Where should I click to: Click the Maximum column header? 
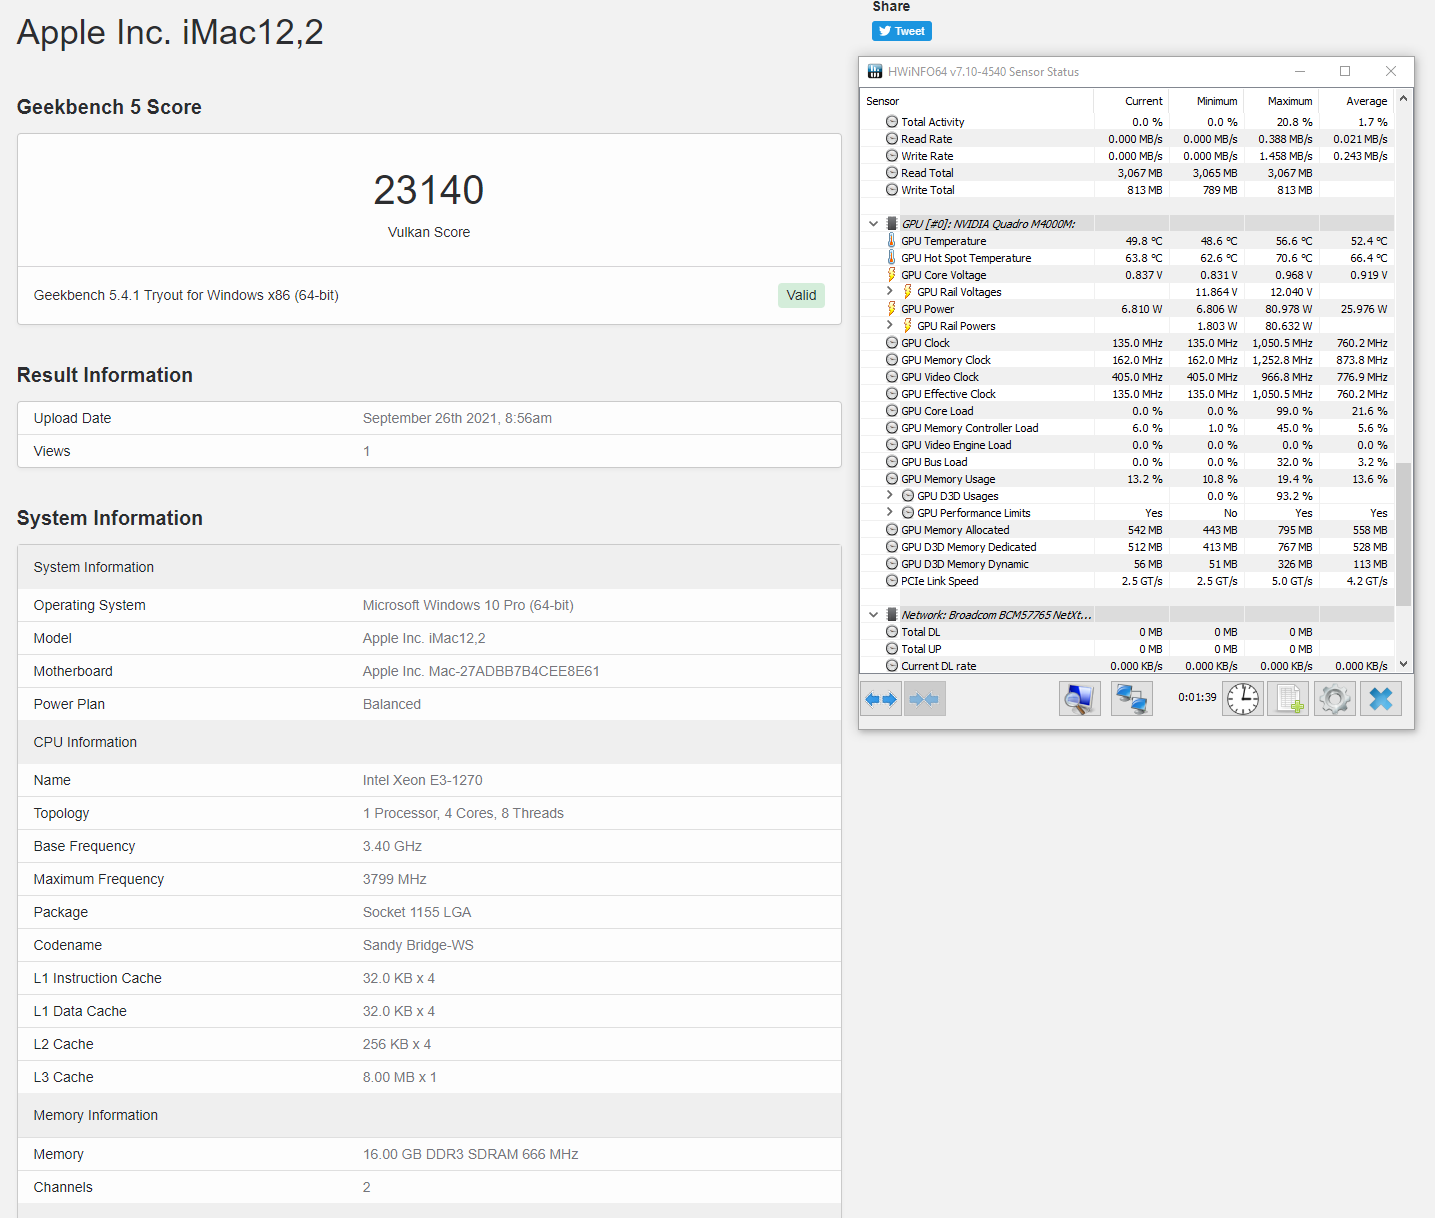tap(1282, 101)
